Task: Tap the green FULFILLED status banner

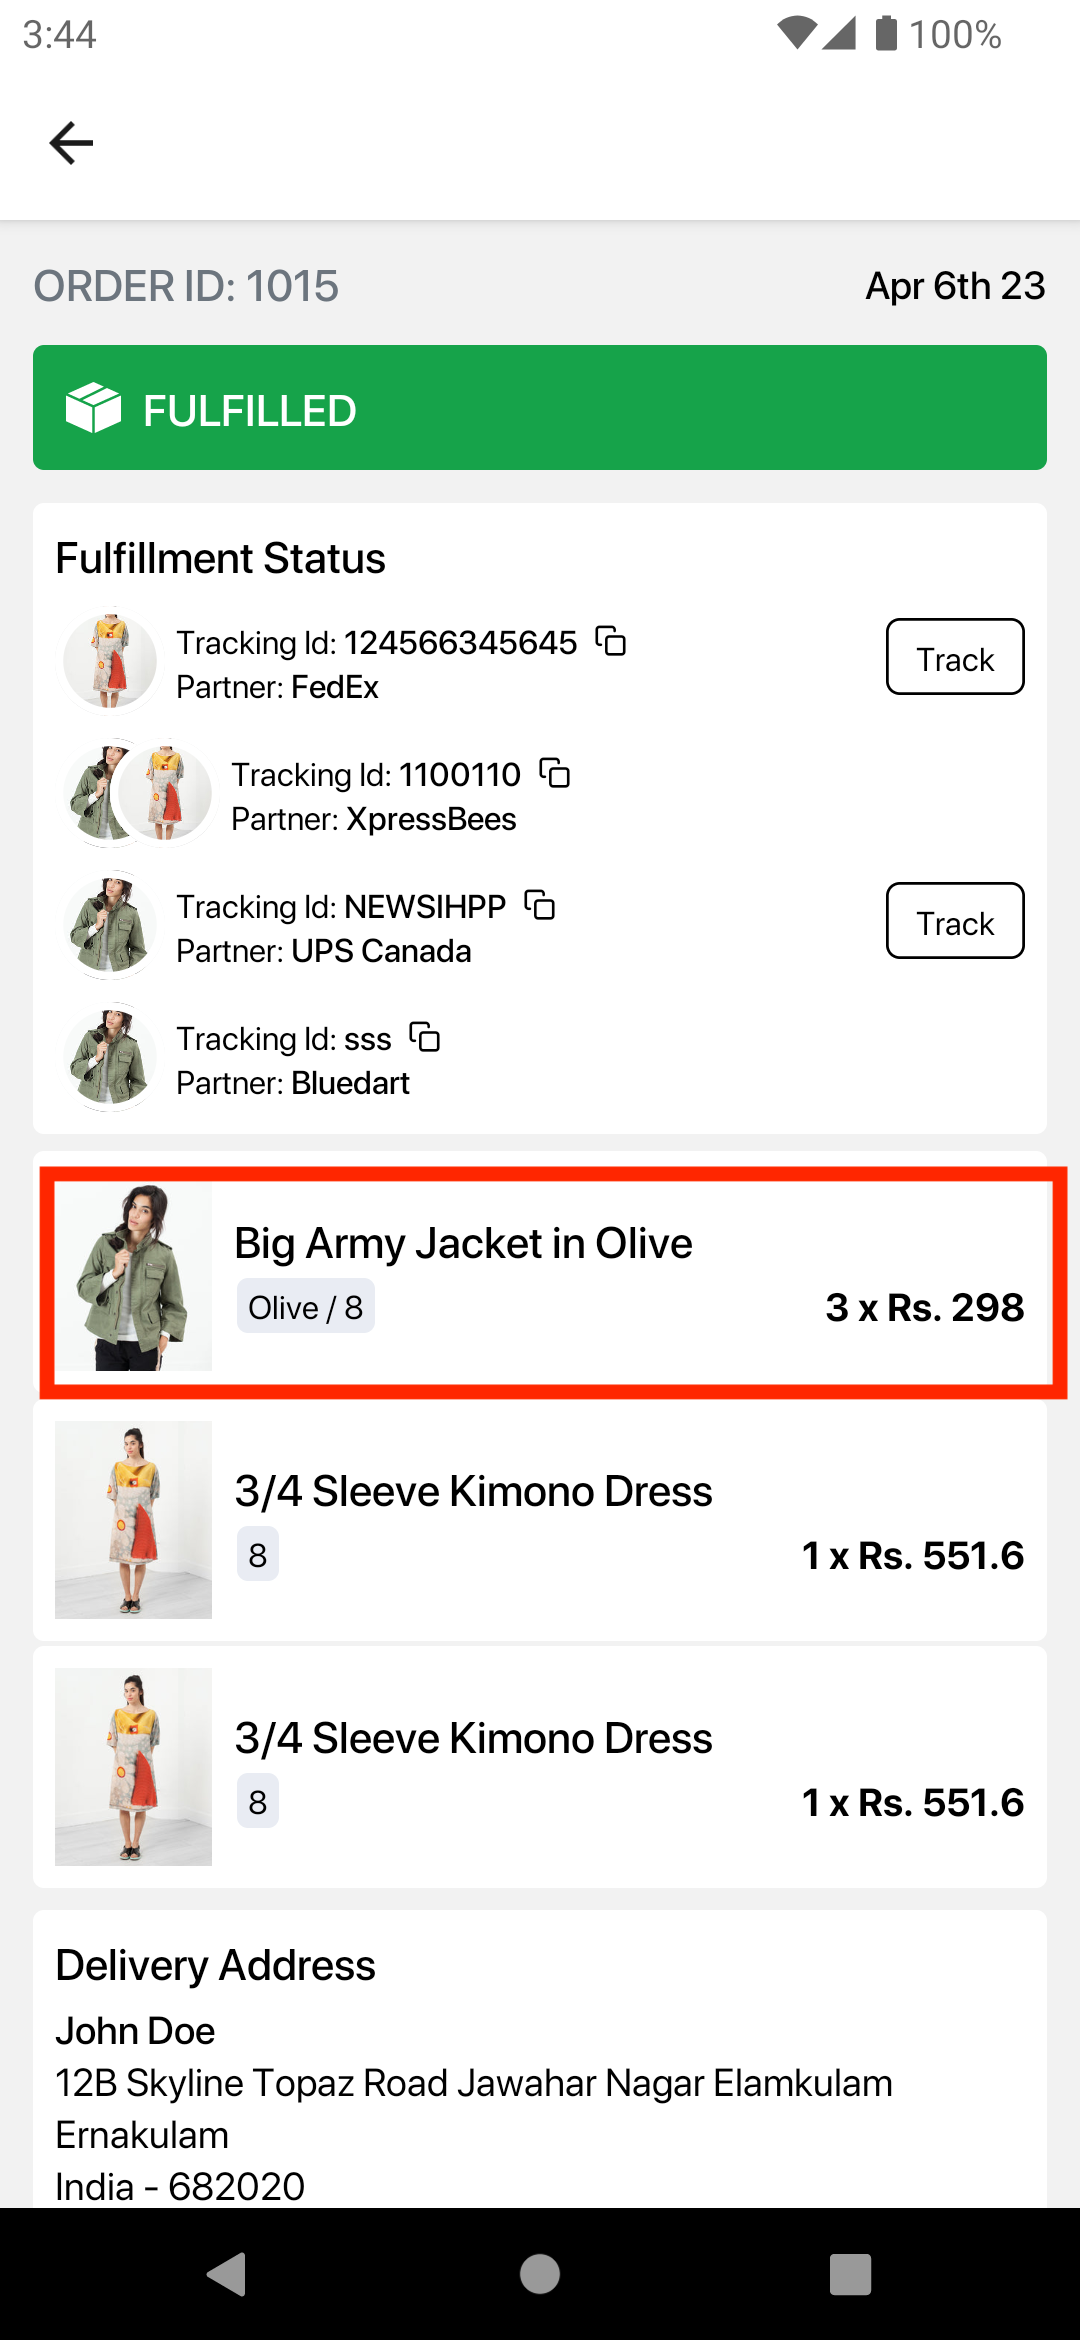Action: tap(540, 409)
